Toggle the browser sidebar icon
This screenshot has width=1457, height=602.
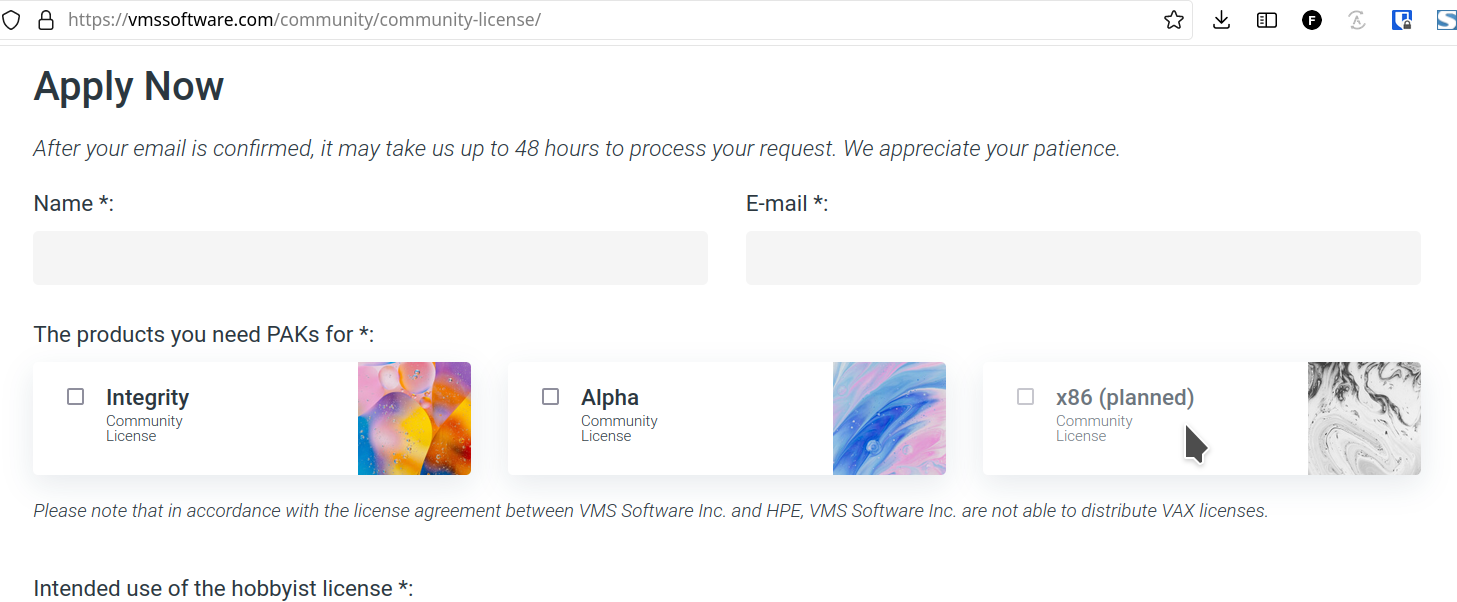click(1267, 20)
